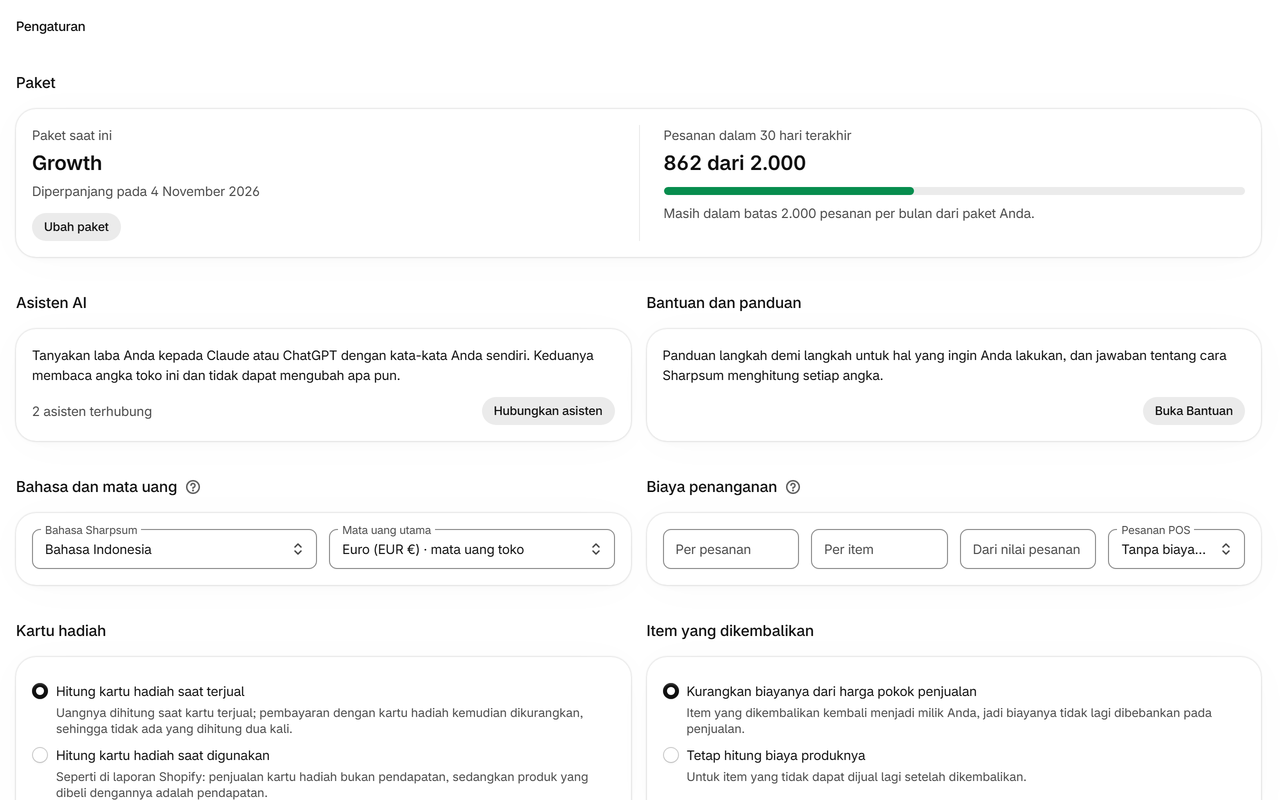Click the 'Bantuan dan panduan' heading
Image resolution: width=1280 pixels, height=800 pixels.
[724, 303]
